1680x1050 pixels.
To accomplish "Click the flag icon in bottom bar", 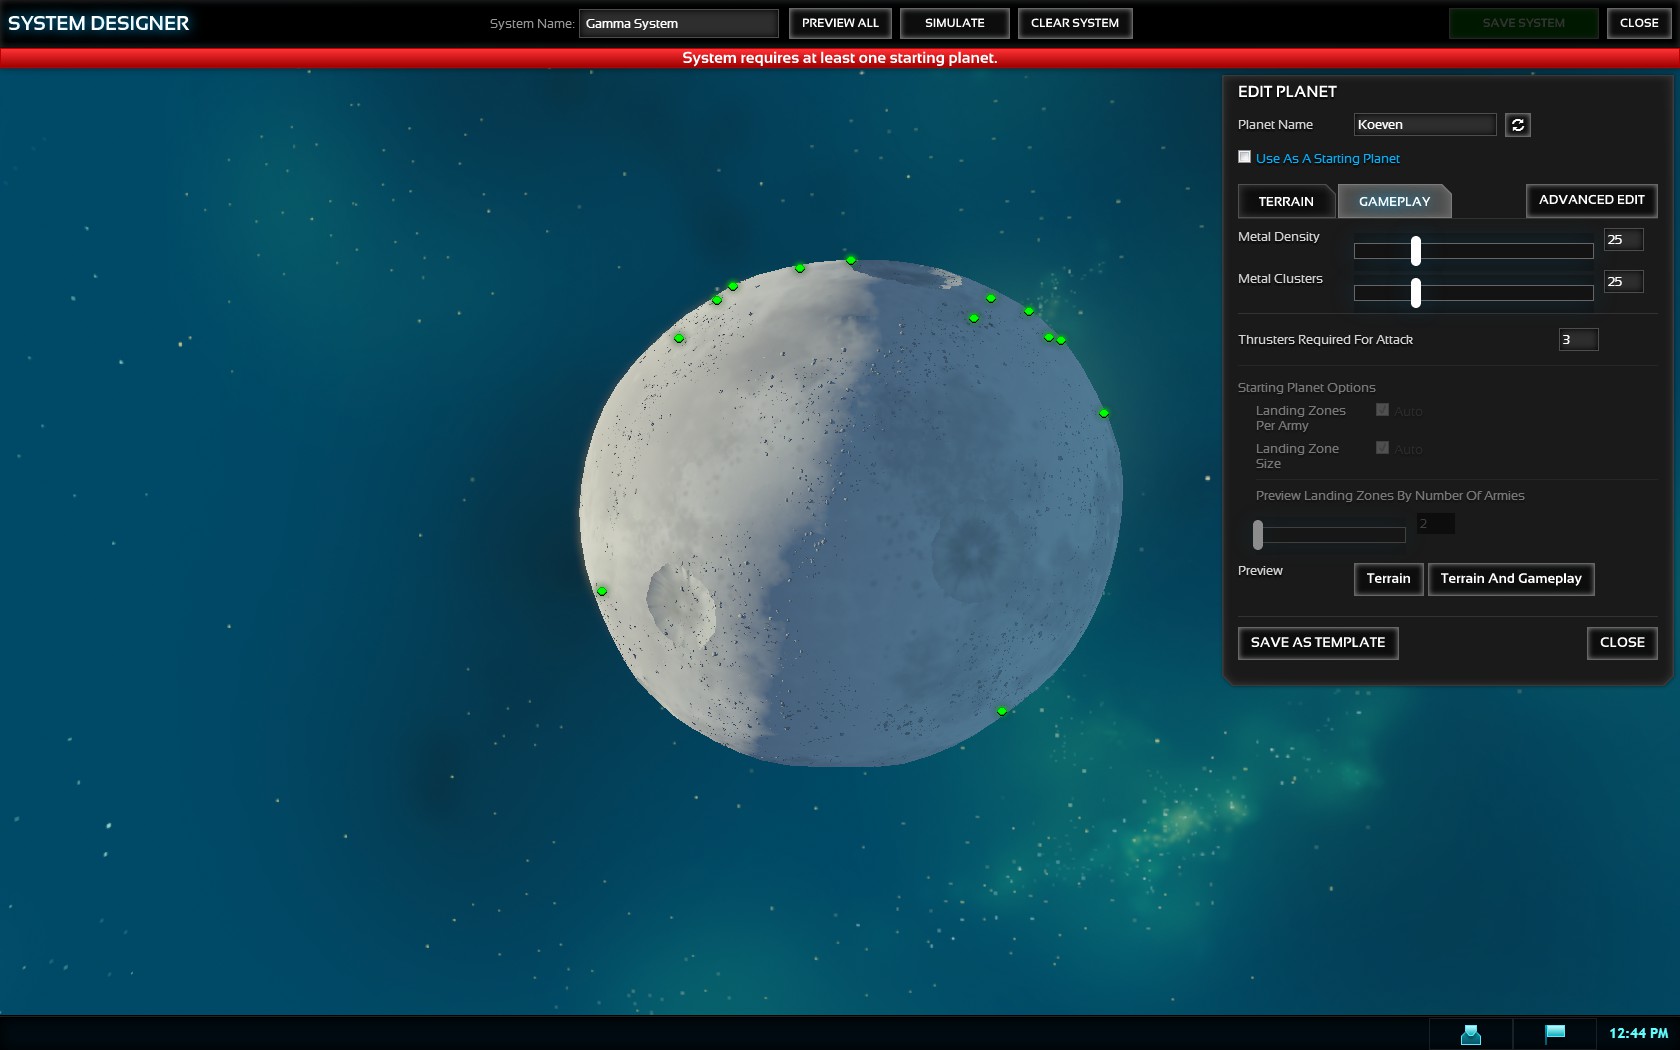I will (x=1554, y=1033).
